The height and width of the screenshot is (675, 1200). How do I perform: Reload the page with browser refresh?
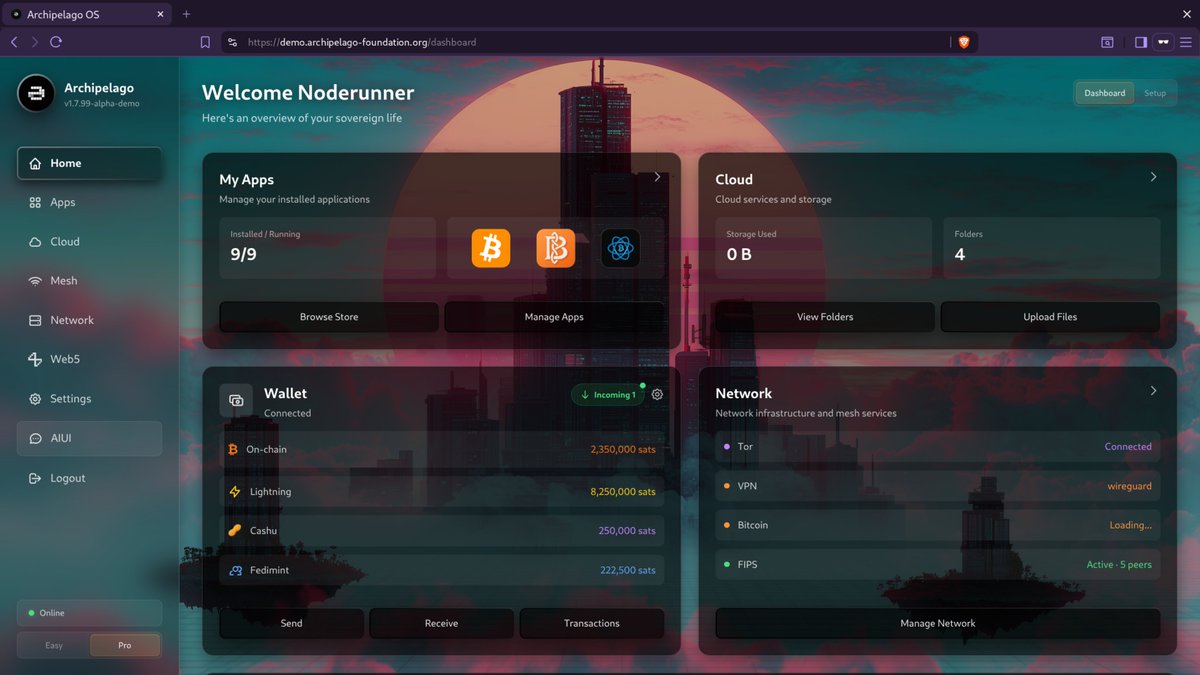click(56, 42)
